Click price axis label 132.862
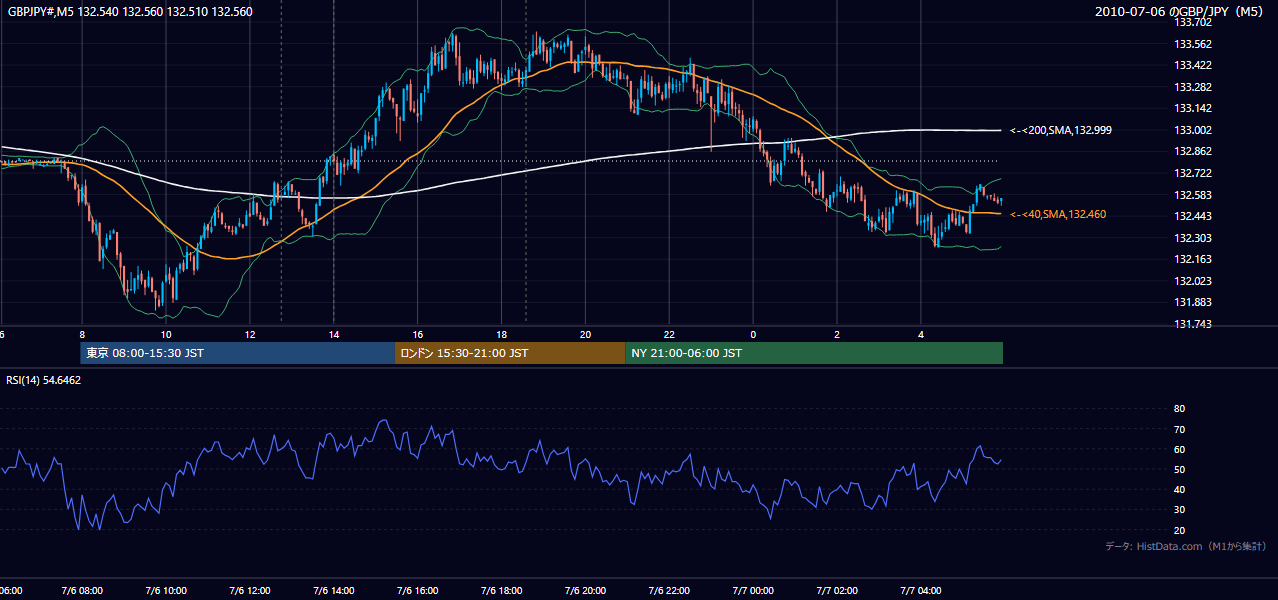The width and height of the screenshot is (1278, 600). [x=1194, y=151]
